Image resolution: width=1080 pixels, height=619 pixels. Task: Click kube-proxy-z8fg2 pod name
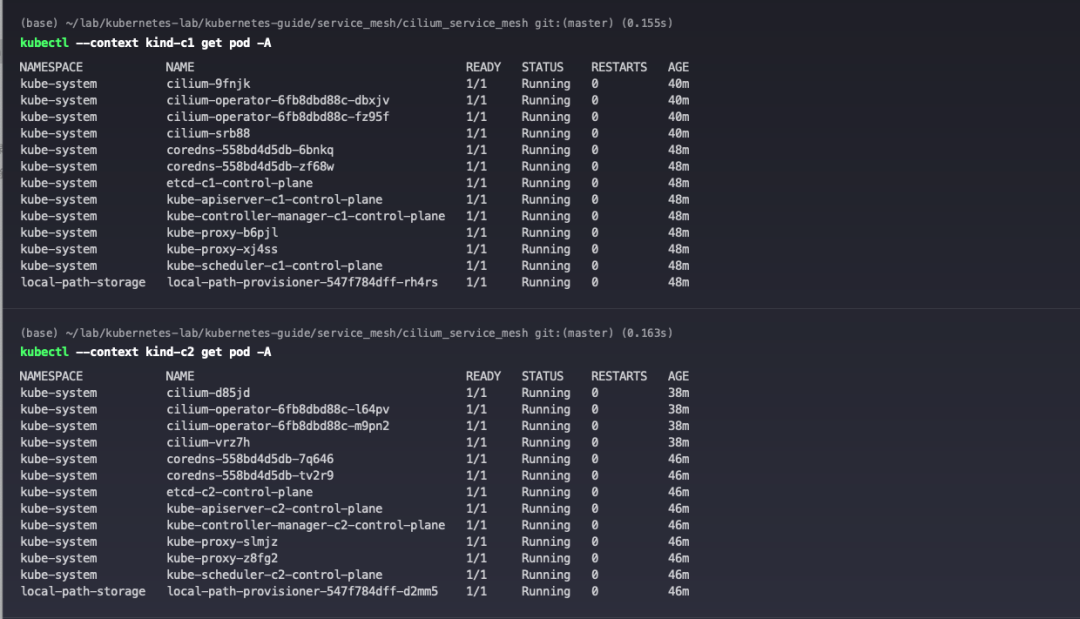(222, 558)
